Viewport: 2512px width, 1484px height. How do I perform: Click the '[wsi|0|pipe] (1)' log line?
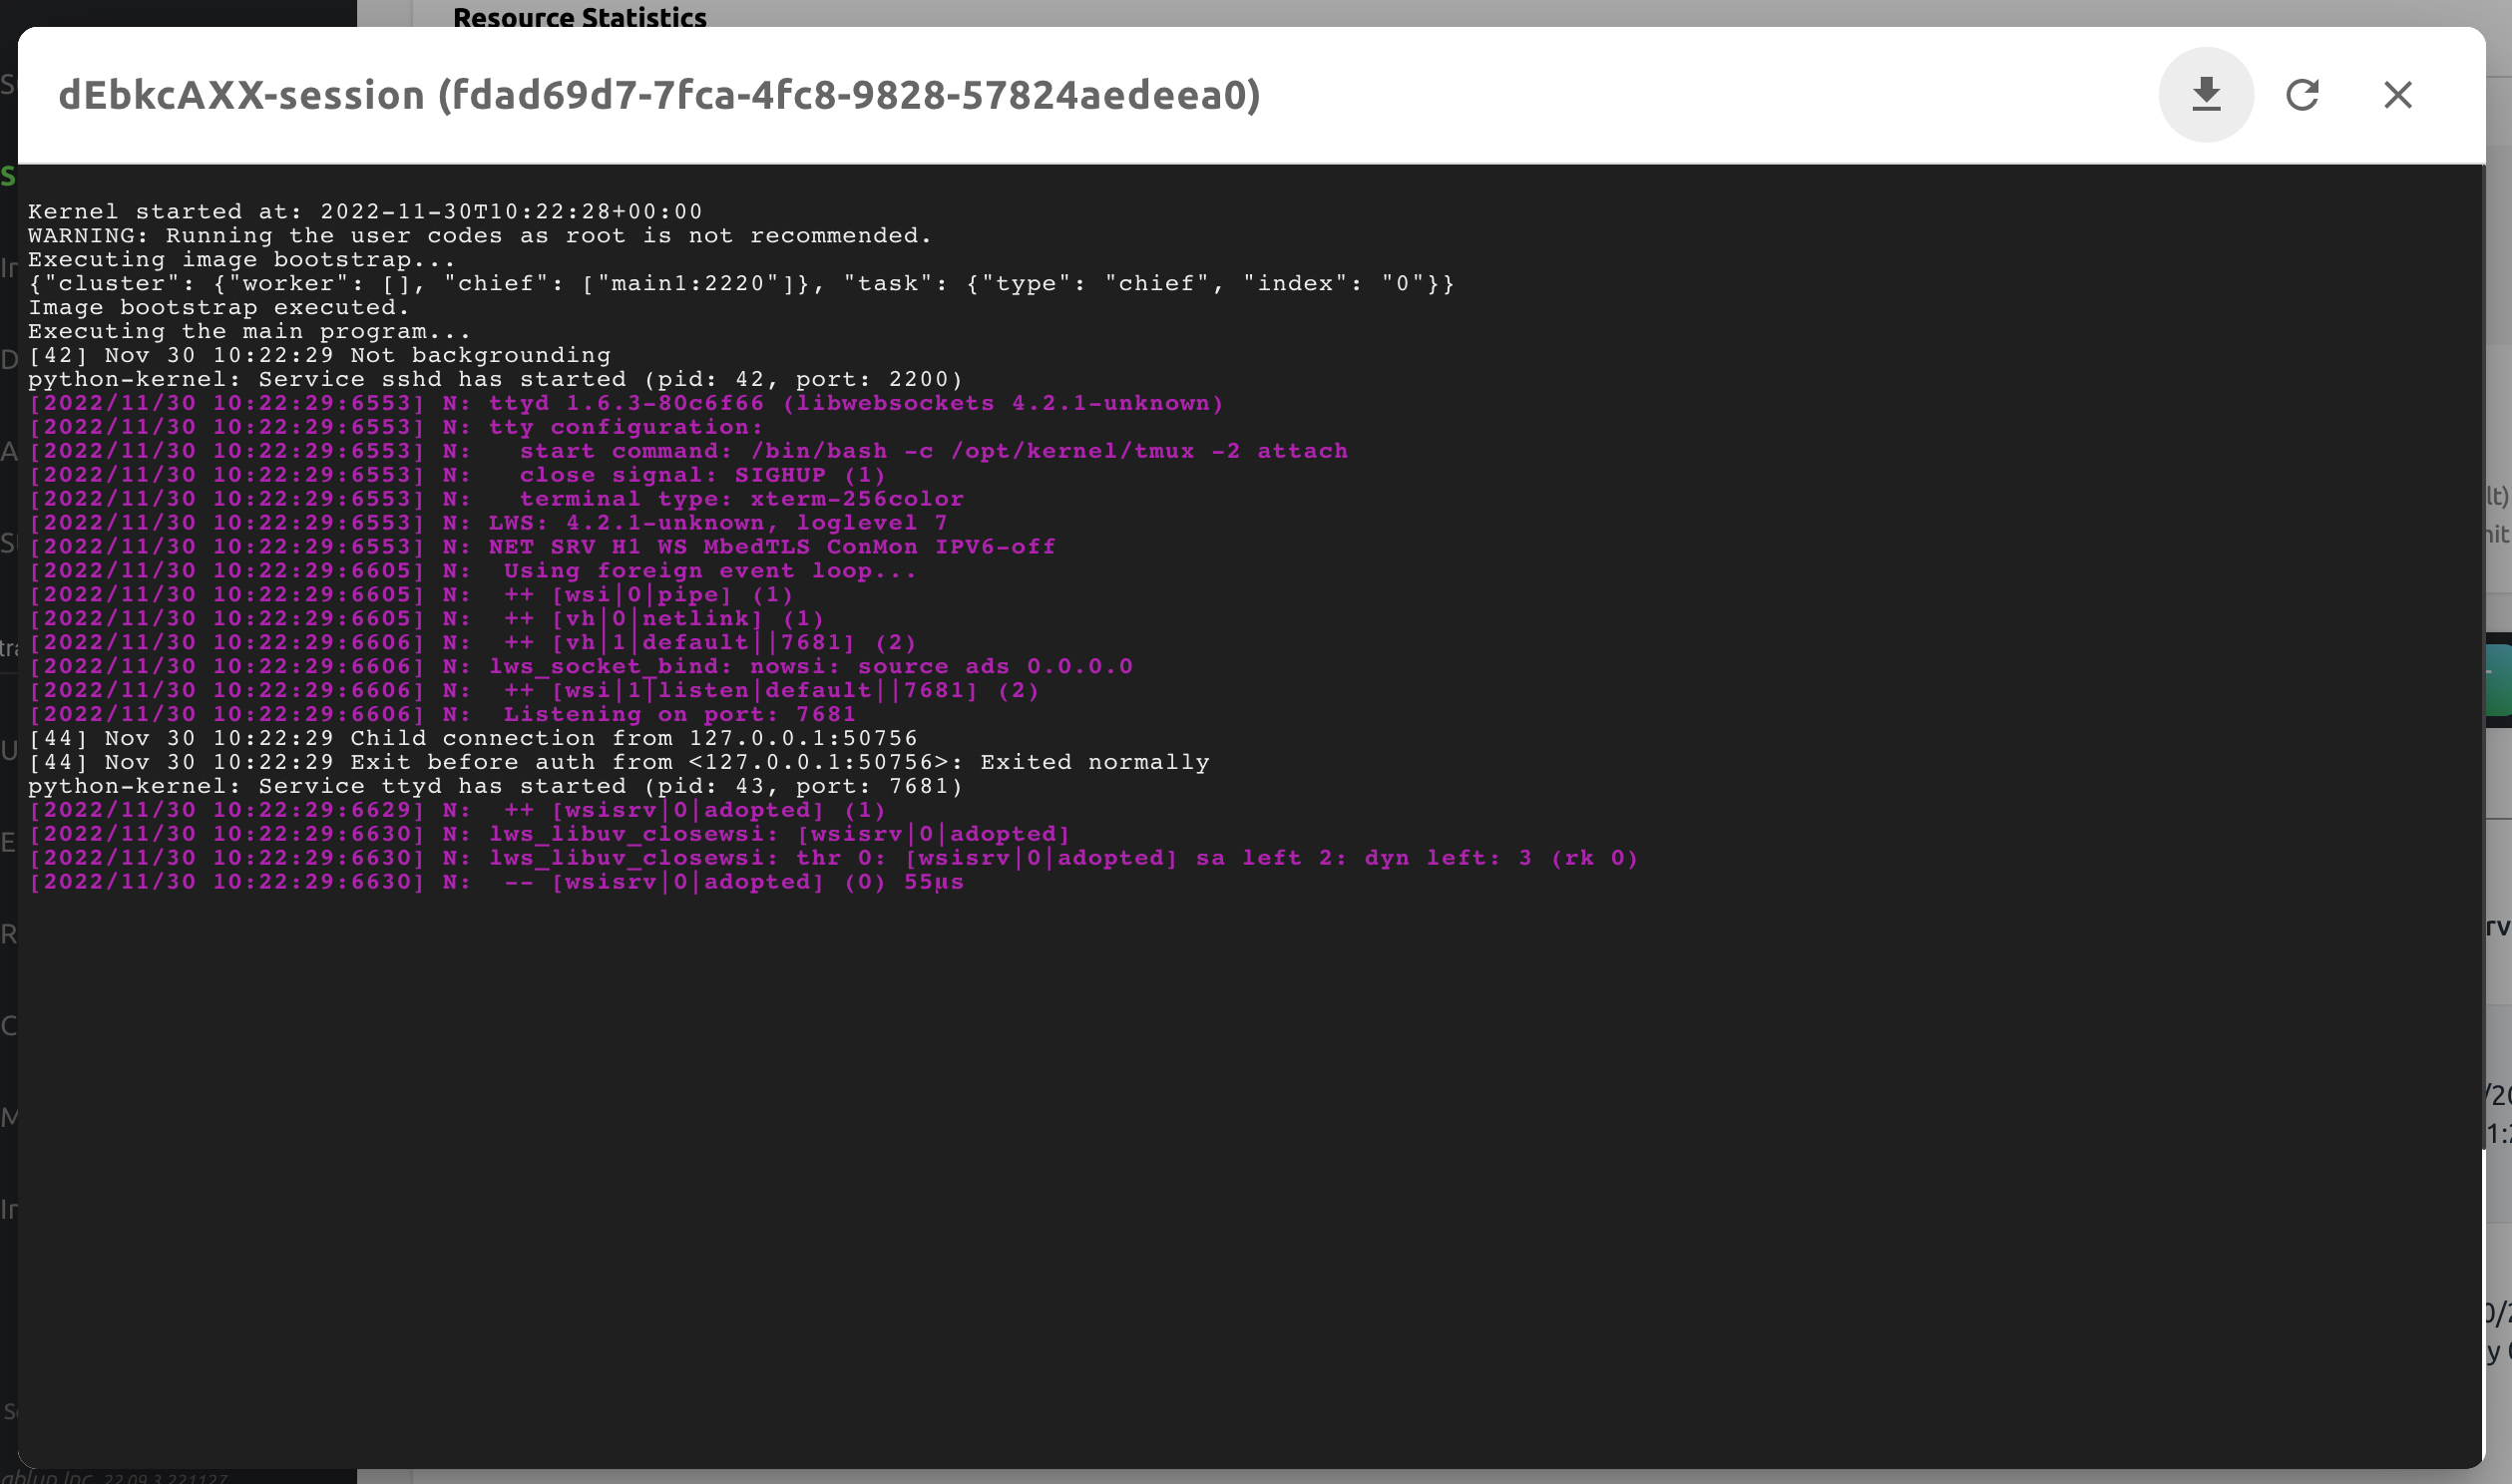411,596
